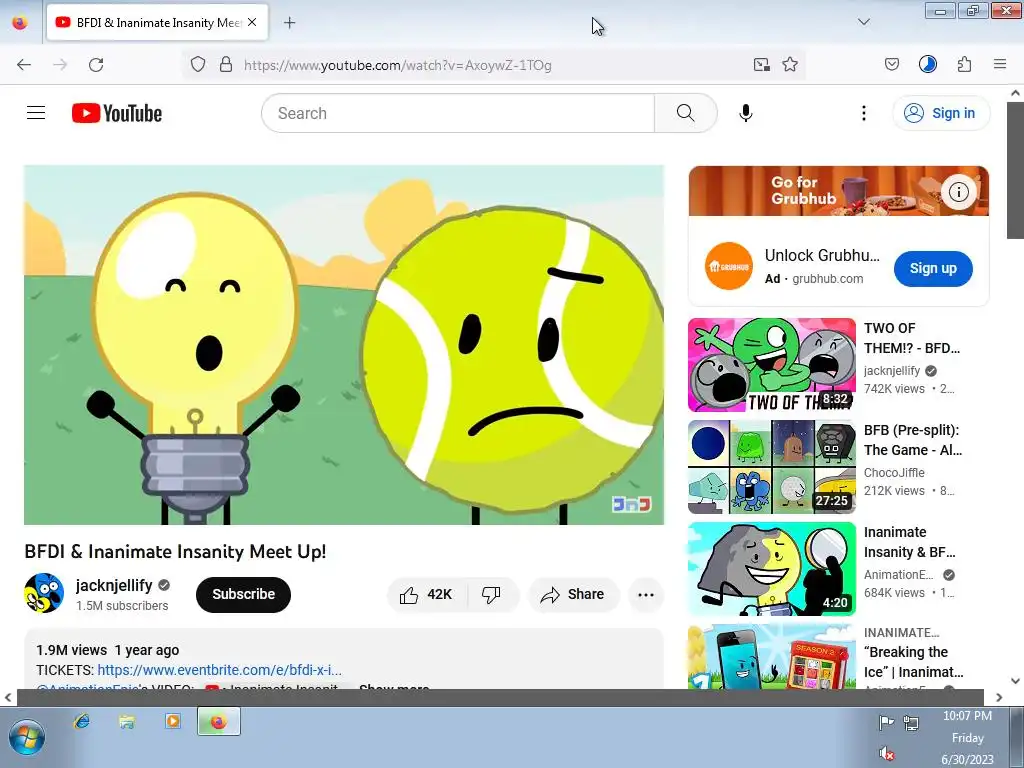Open Breaking the Ice video thumbnail
Image resolution: width=1024 pixels, height=768 pixels.
(x=771, y=656)
